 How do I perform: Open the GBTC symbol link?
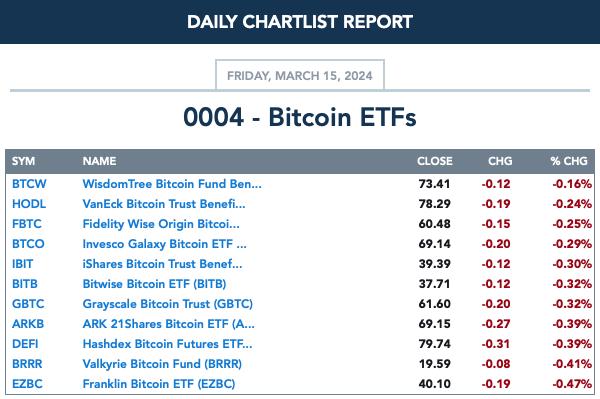tap(28, 304)
